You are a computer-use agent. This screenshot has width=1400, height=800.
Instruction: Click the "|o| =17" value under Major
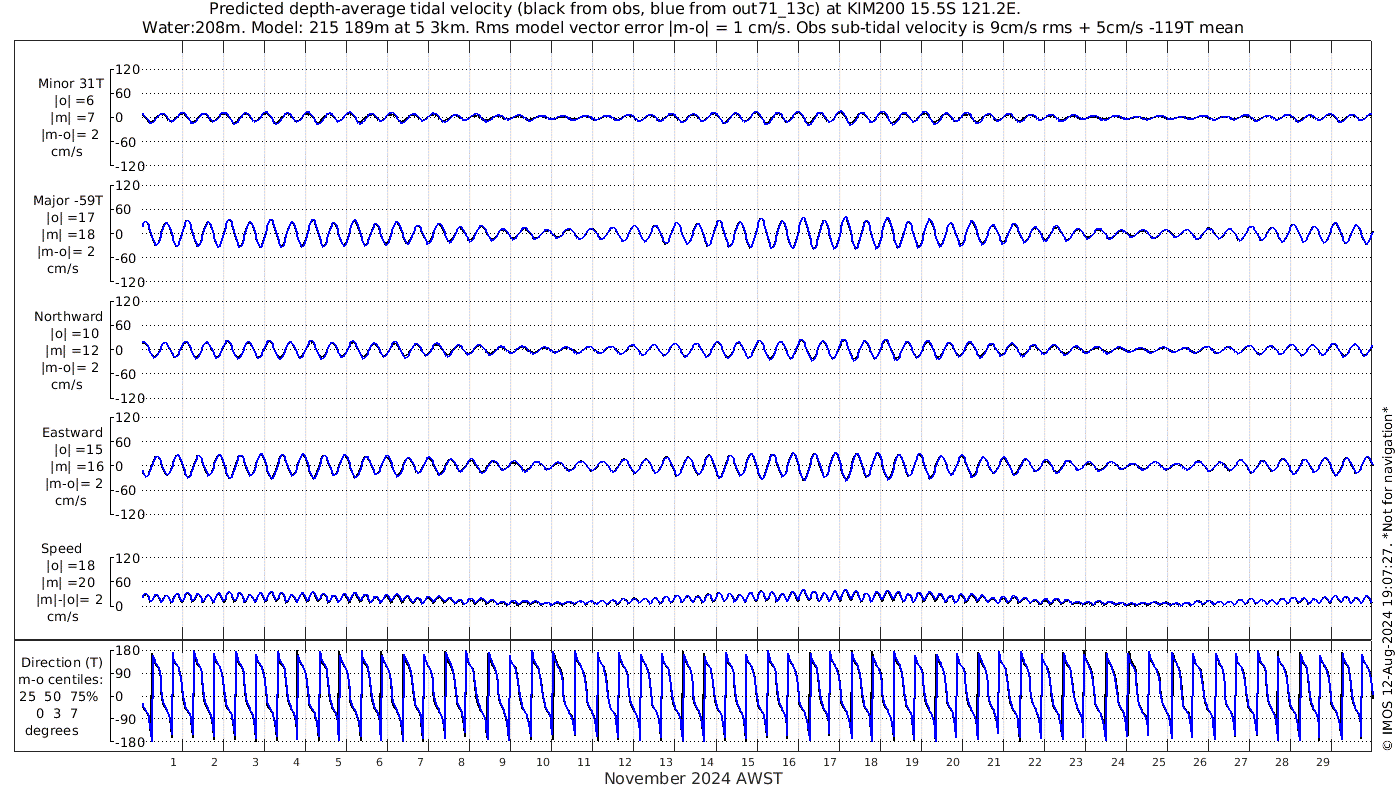click(71, 217)
